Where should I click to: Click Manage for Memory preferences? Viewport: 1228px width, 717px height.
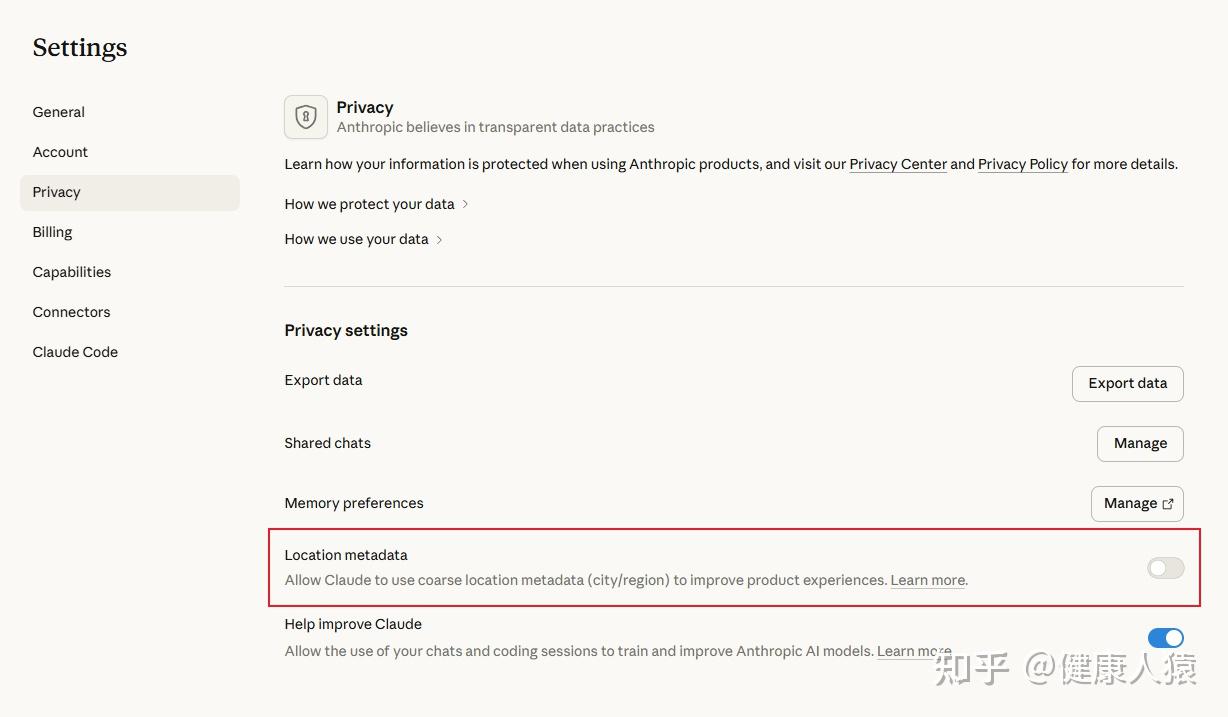click(1130, 504)
